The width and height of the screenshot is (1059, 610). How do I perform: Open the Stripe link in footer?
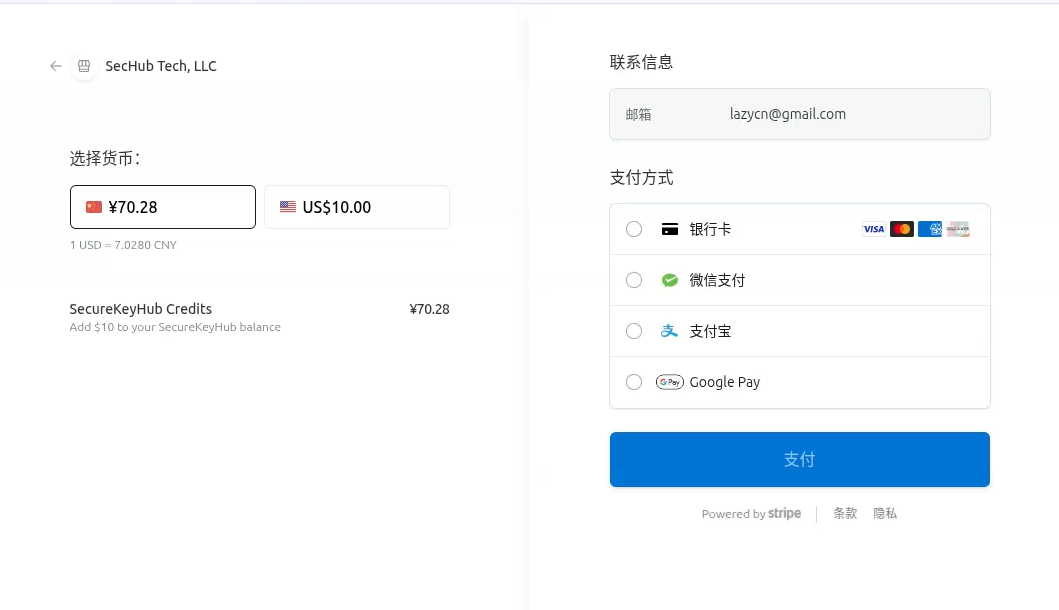(751, 513)
